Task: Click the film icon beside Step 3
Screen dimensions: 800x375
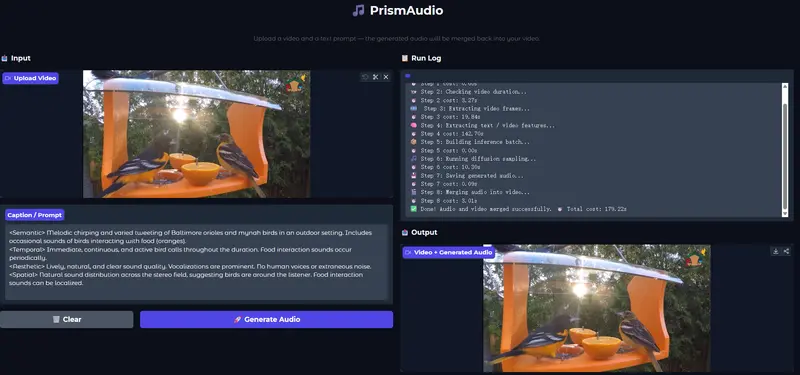Action: pos(414,109)
